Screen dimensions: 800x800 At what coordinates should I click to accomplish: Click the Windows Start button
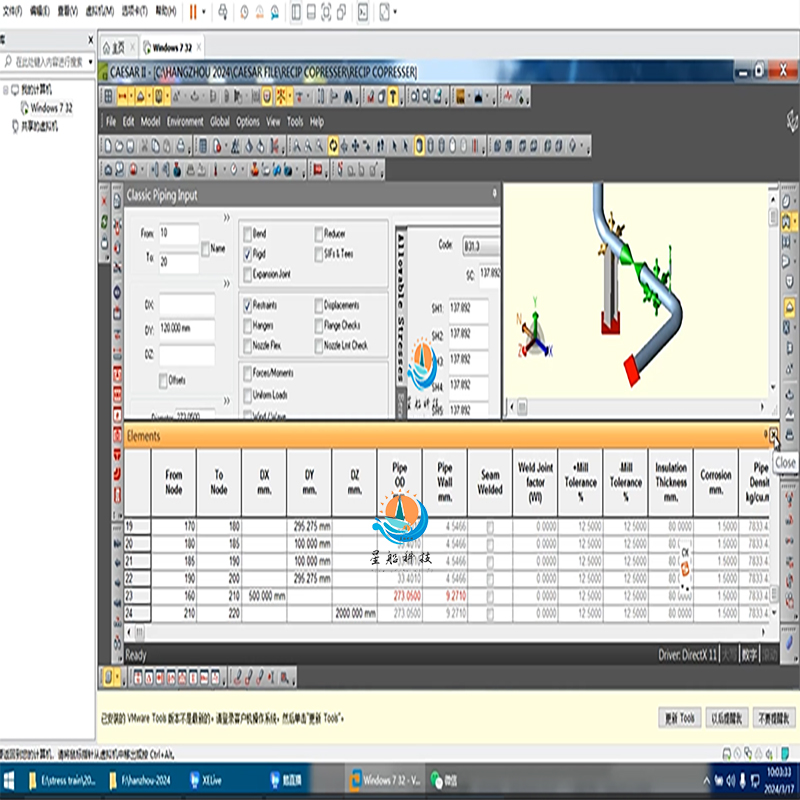[x=9, y=781]
